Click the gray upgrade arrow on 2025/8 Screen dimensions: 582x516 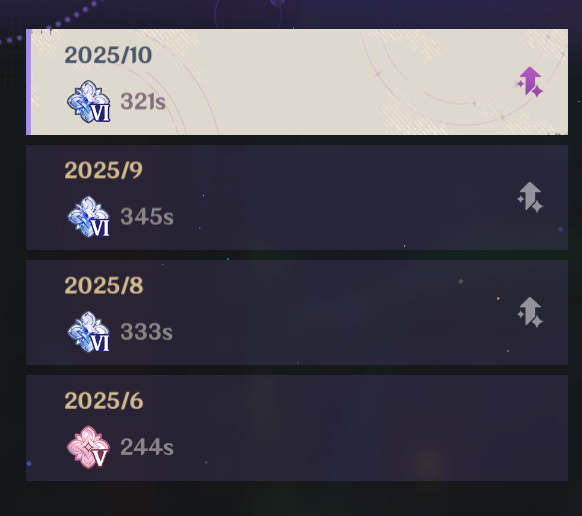530,312
